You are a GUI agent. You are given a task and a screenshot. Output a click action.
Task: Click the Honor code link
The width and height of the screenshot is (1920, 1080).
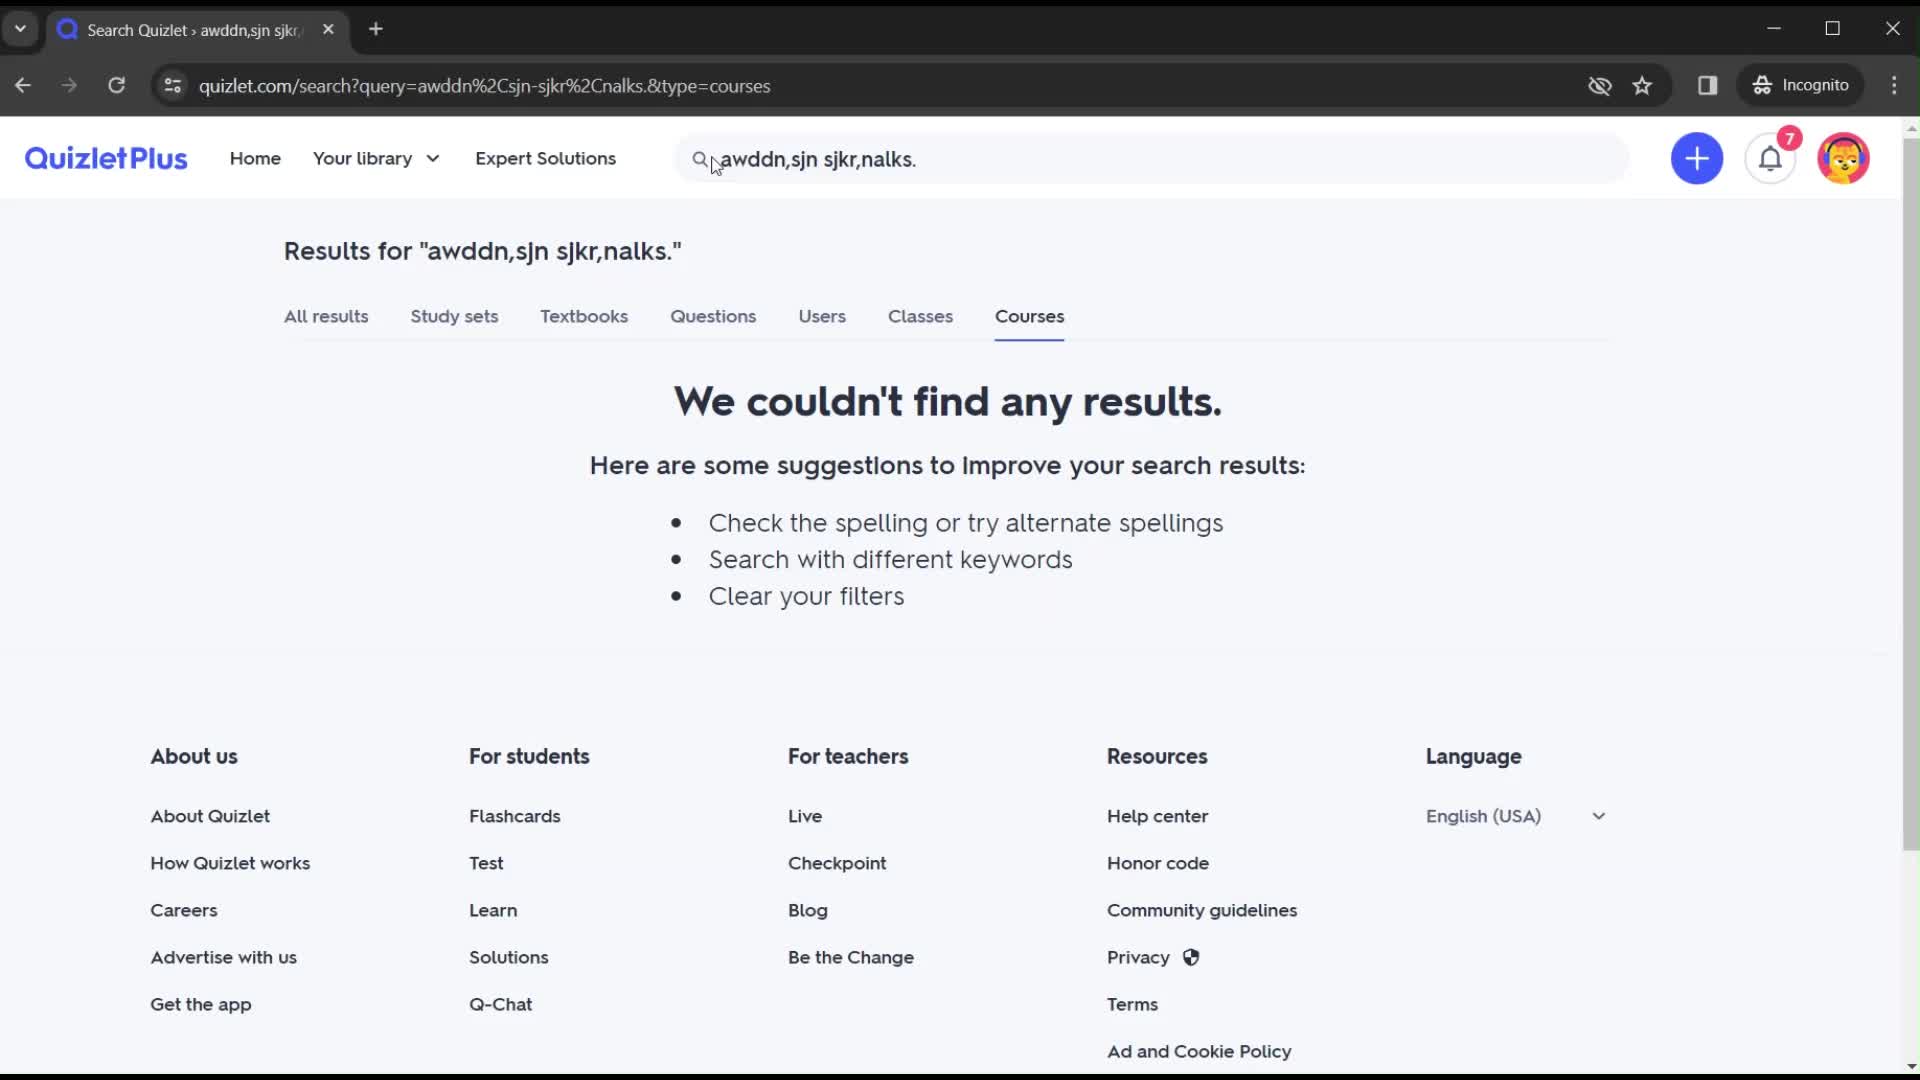1159,862
